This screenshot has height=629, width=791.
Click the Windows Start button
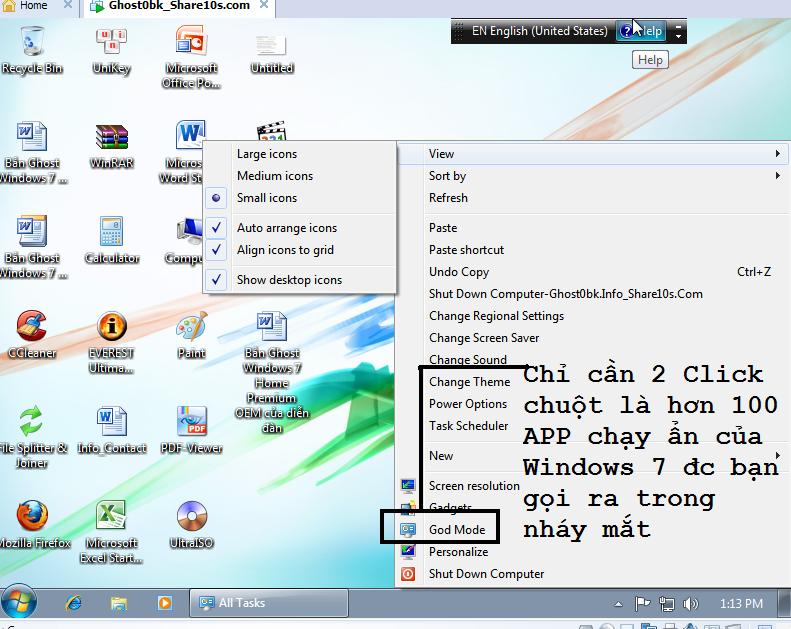point(19,603)
